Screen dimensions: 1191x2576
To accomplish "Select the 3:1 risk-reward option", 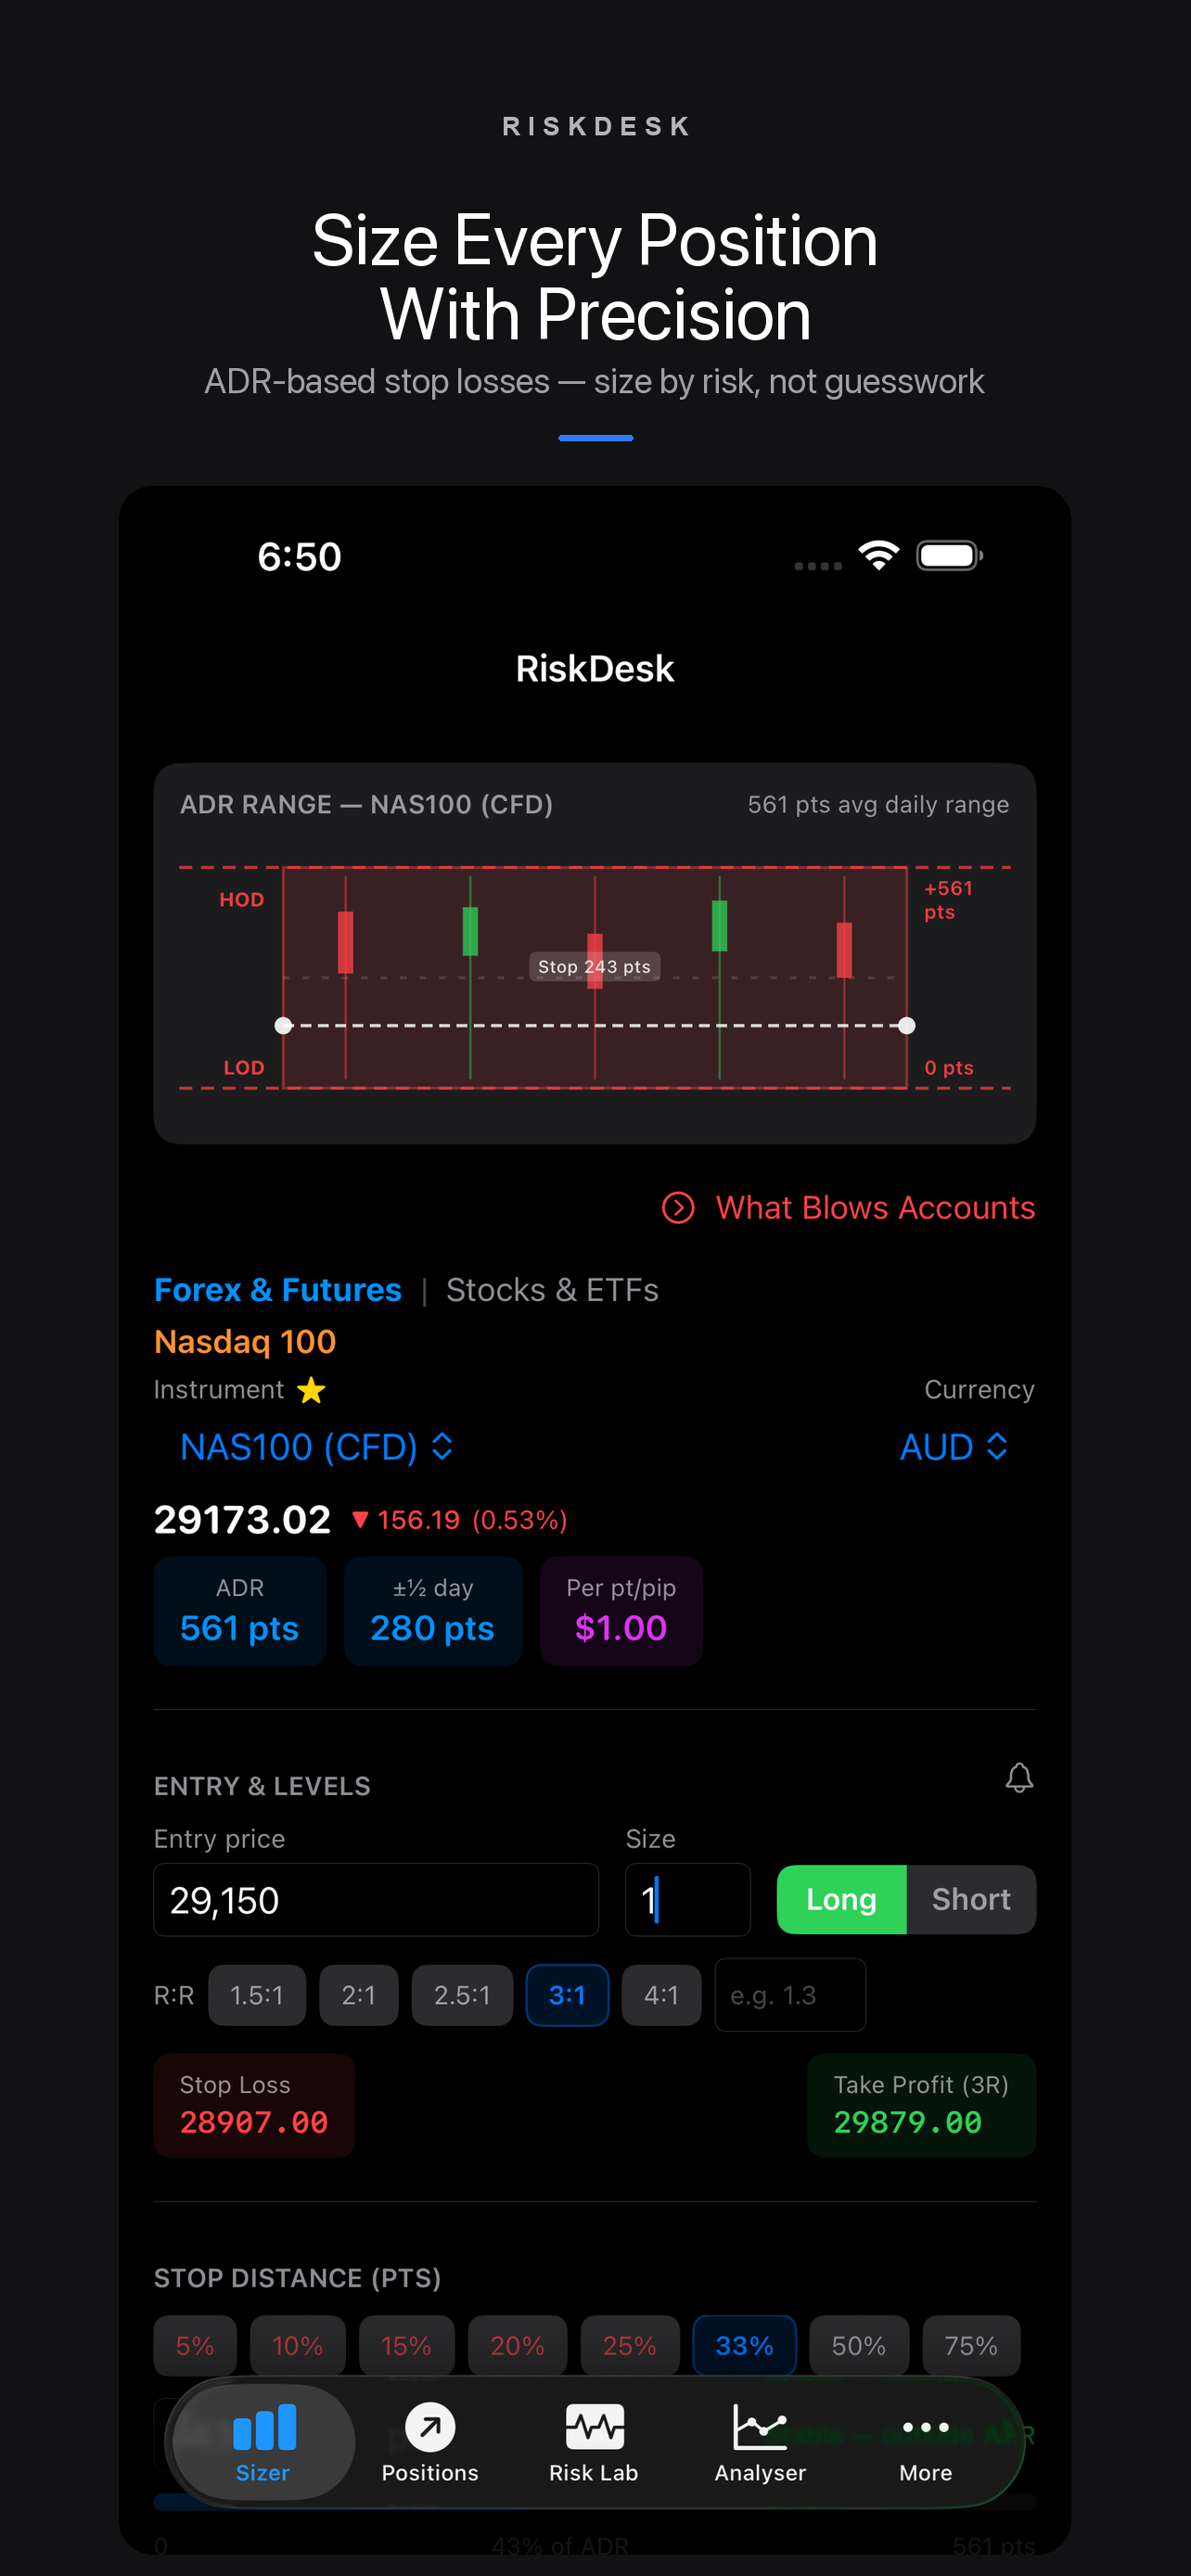I will [x=567, y=1995].
